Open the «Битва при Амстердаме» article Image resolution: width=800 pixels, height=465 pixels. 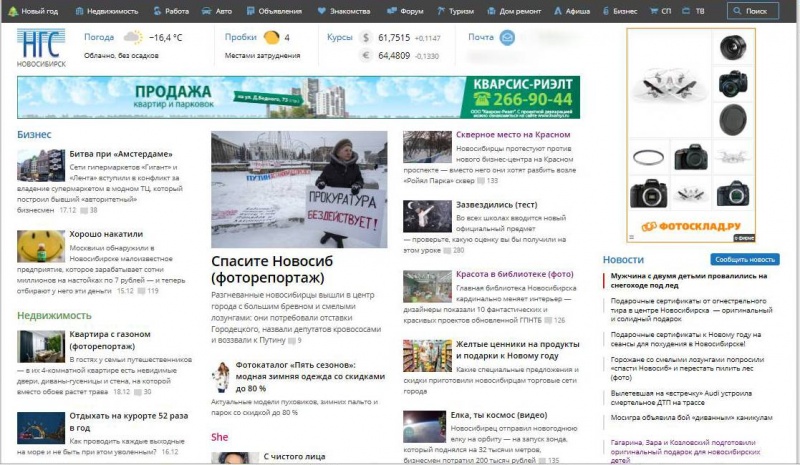coord(114,154)
